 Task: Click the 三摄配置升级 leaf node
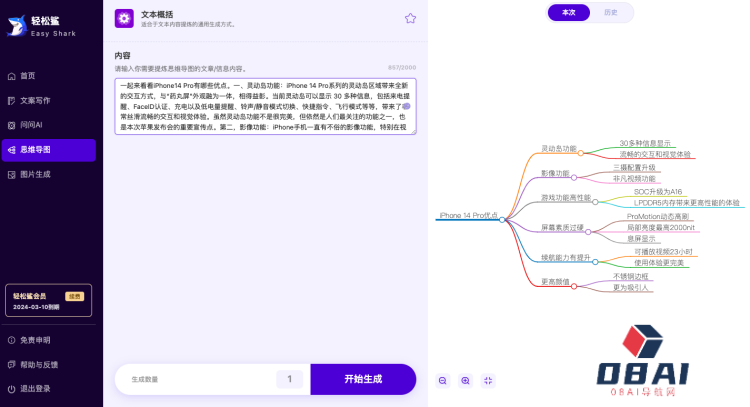point(634,167)
